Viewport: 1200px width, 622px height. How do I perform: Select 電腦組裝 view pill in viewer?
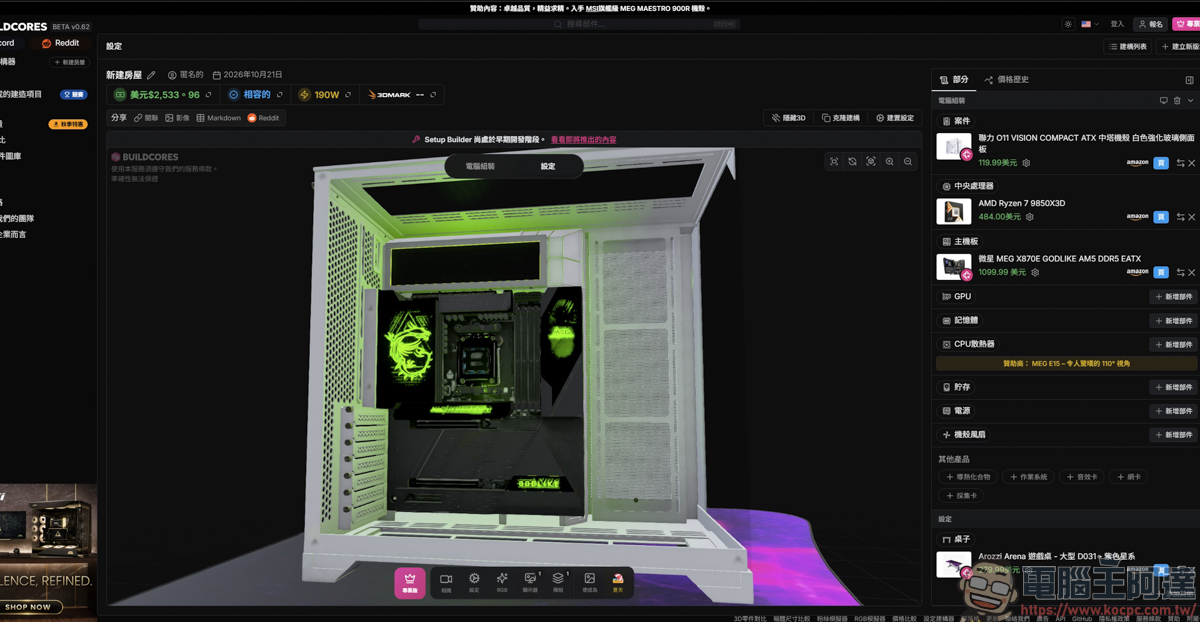click(480, 167)
